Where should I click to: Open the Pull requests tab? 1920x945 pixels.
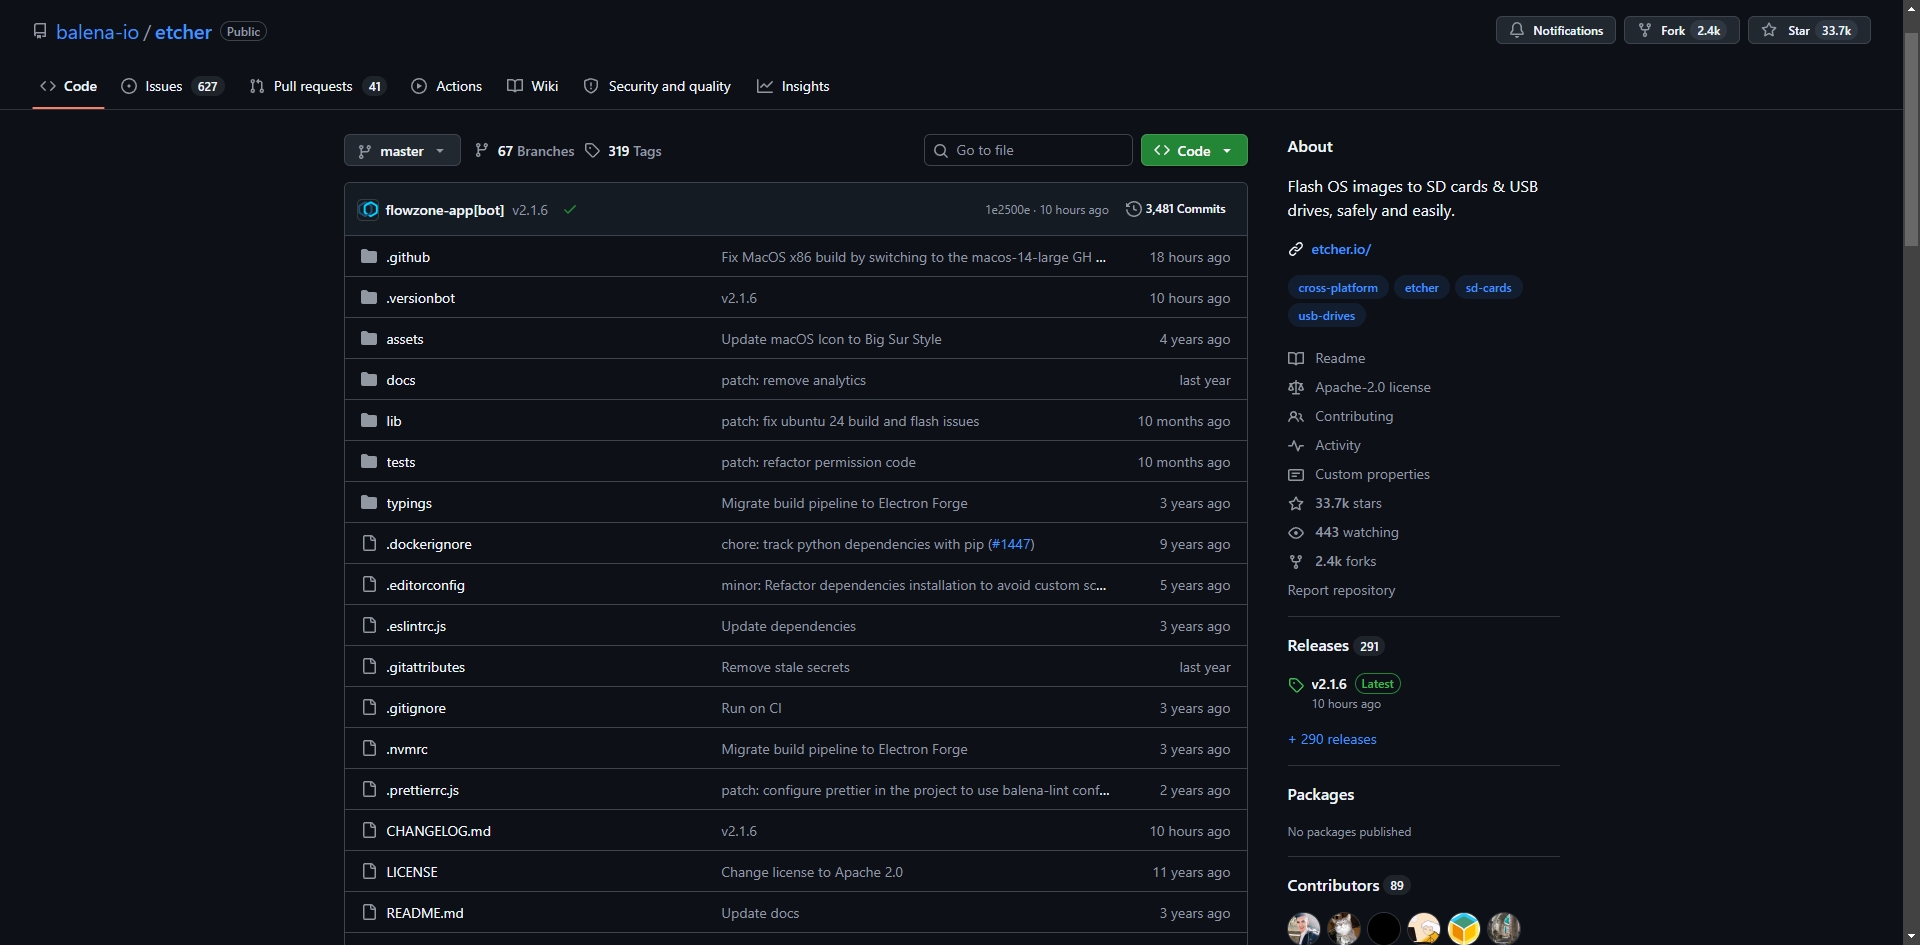coord(317,86)
